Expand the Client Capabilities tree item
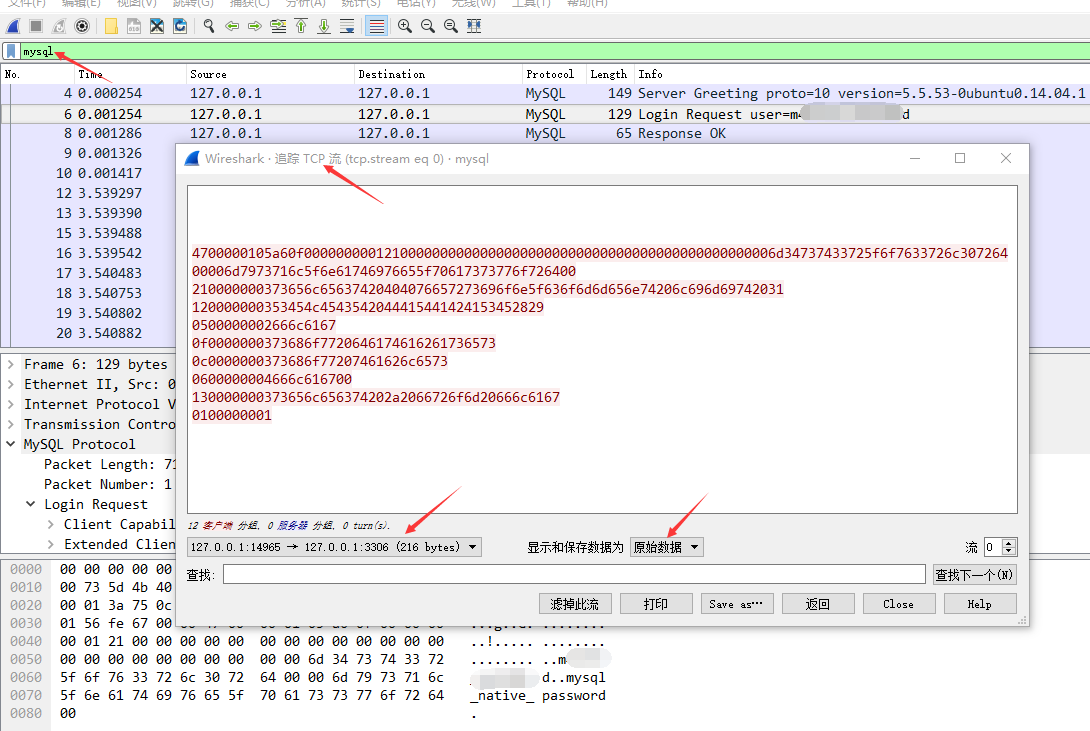Screen dimensions: 1090x731 (x=51, y=524)
